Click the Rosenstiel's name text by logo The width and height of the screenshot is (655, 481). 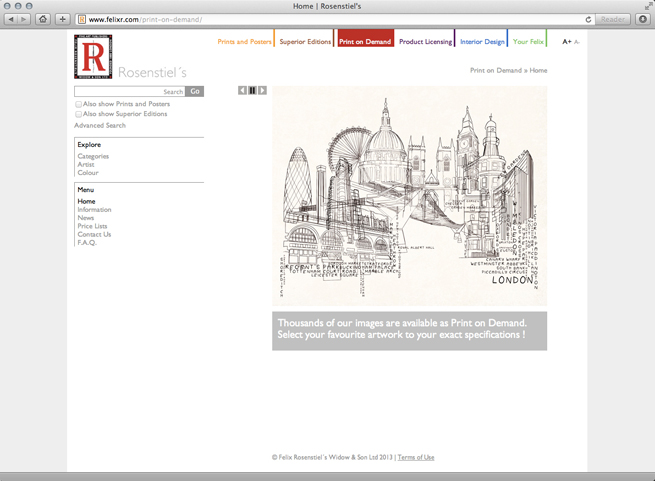tap(152, 72)
